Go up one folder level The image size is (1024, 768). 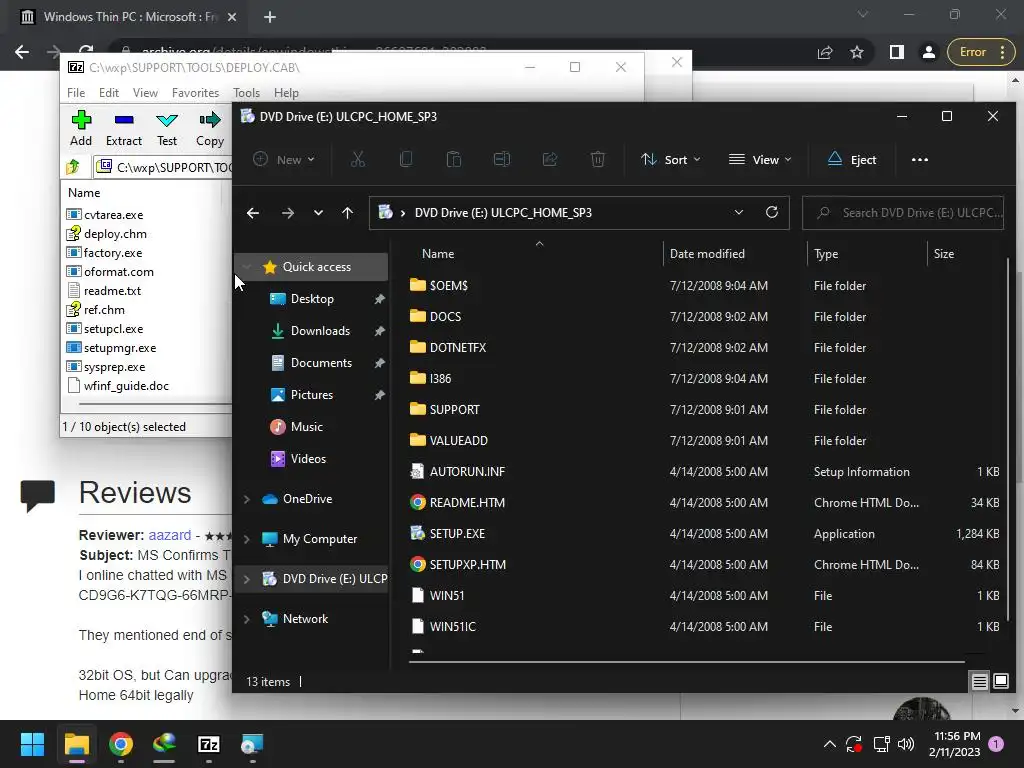point(347,213)
